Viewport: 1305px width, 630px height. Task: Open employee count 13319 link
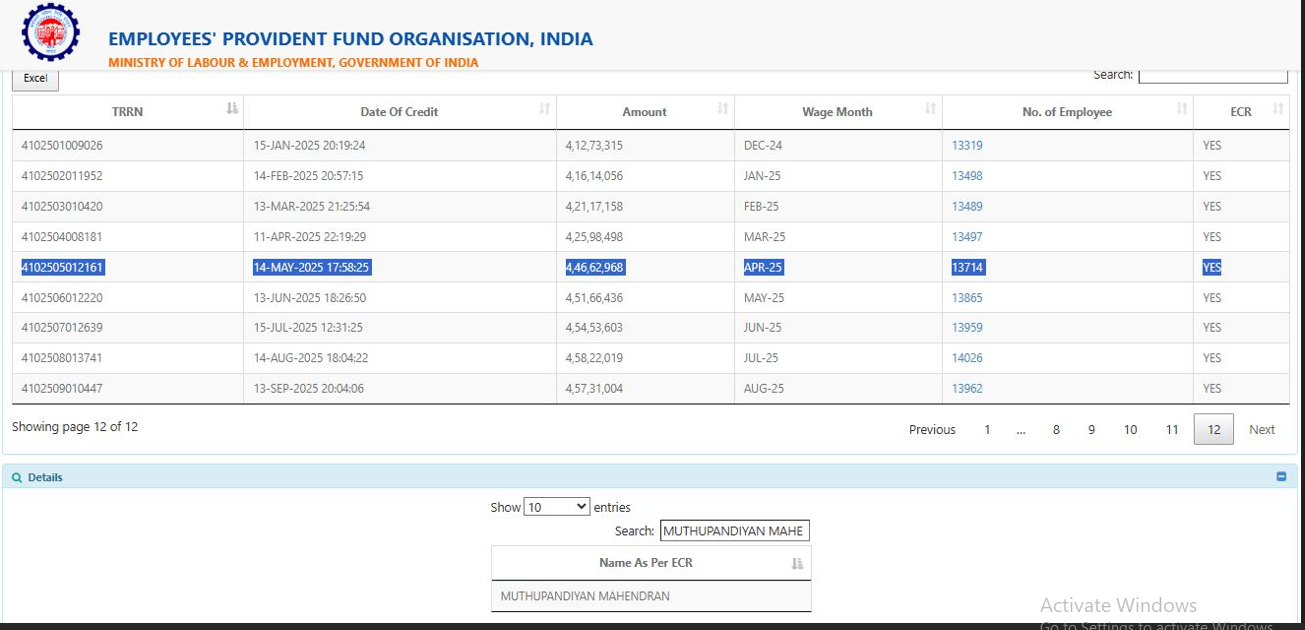967,145
